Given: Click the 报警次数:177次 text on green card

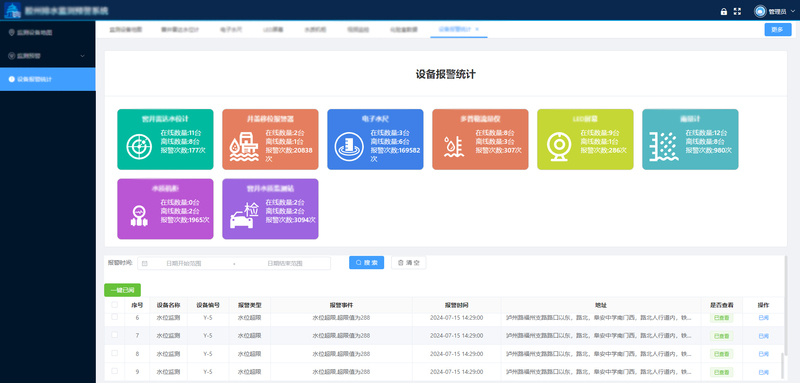Looking at the screenshot, I should click(183, 150).
